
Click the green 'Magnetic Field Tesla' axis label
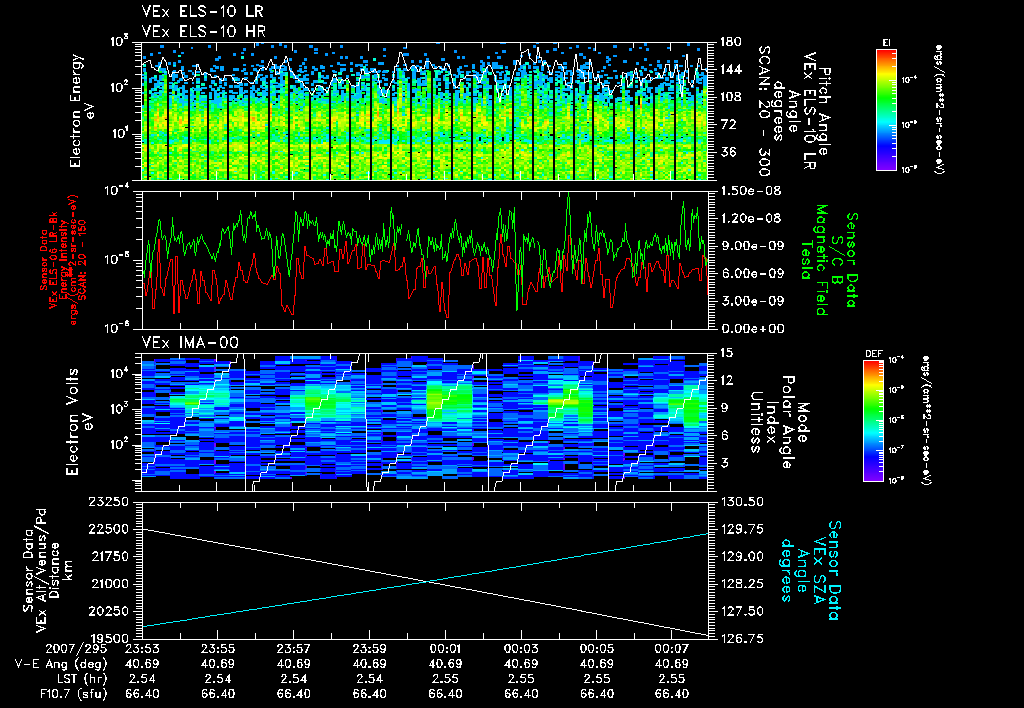(x=814, y=260)
